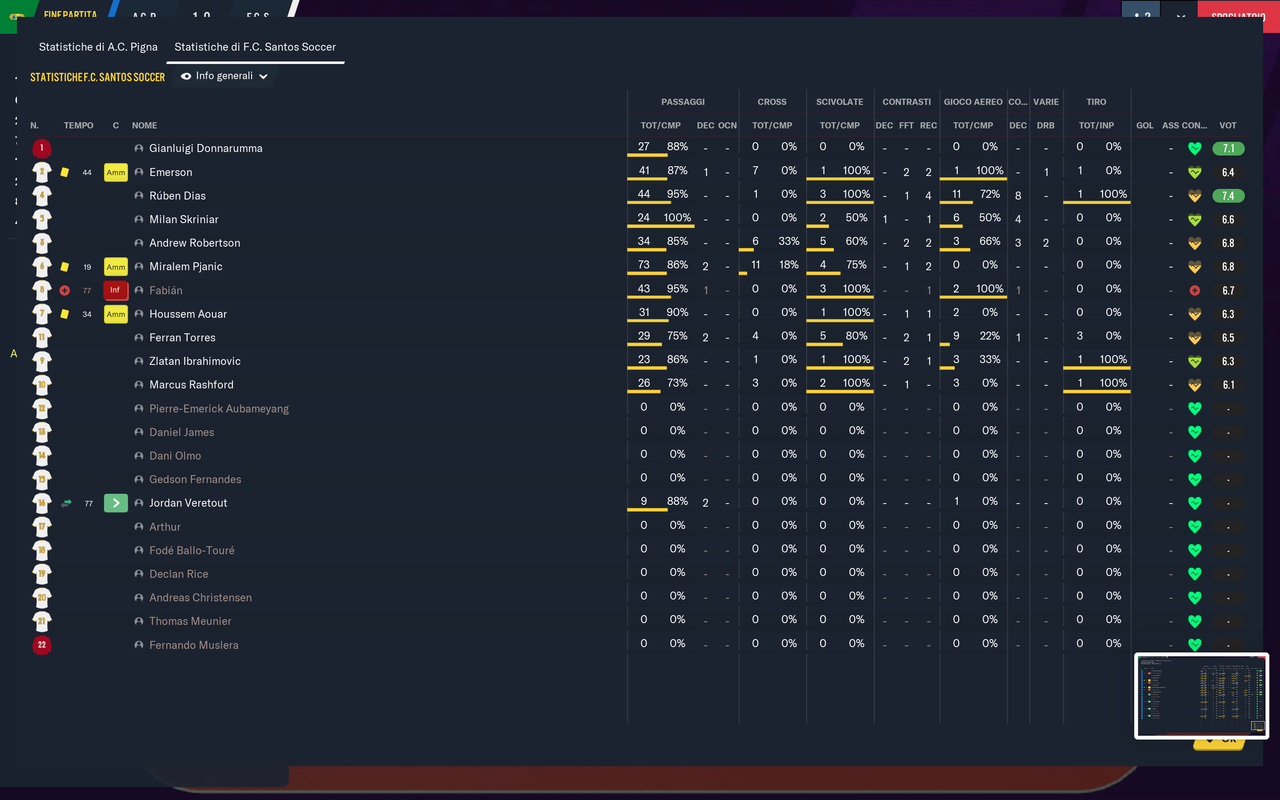The image size is (1280, 800).
Task: Click the 6.1 rating in Marcus Rashford's row
Action: [1228, 385]
